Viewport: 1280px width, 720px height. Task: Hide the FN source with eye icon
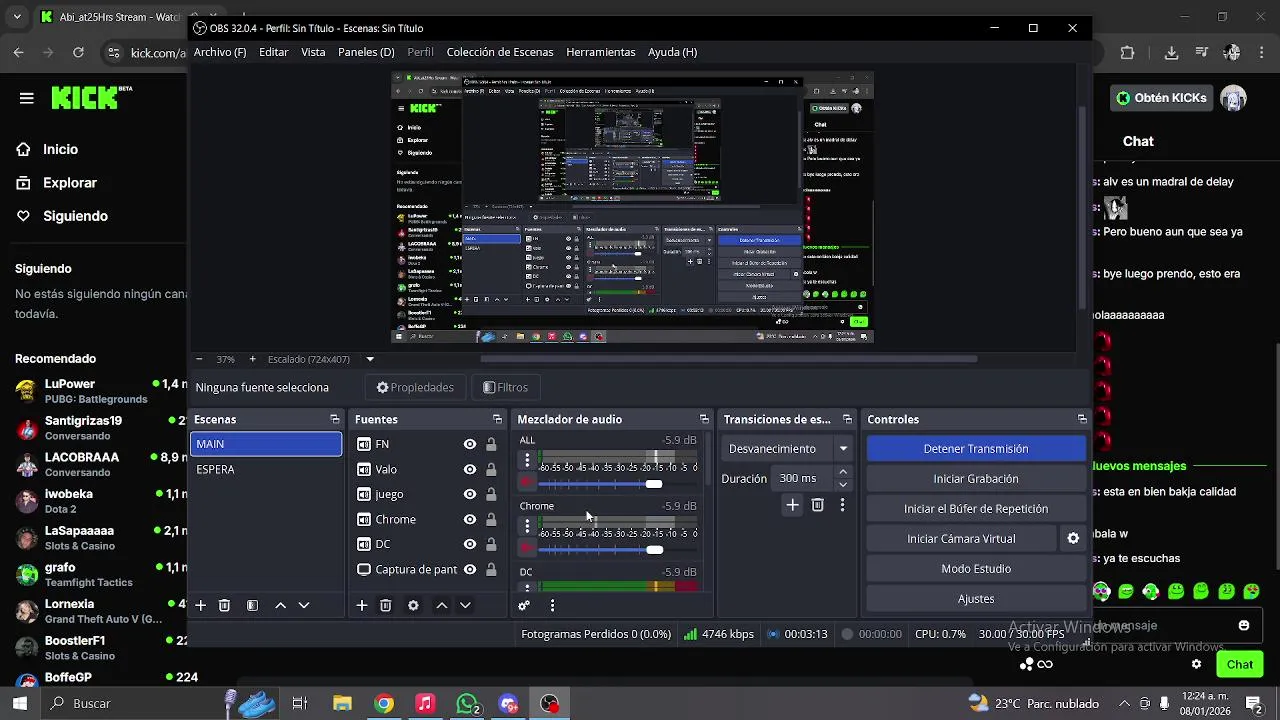[x=470, y=444]
